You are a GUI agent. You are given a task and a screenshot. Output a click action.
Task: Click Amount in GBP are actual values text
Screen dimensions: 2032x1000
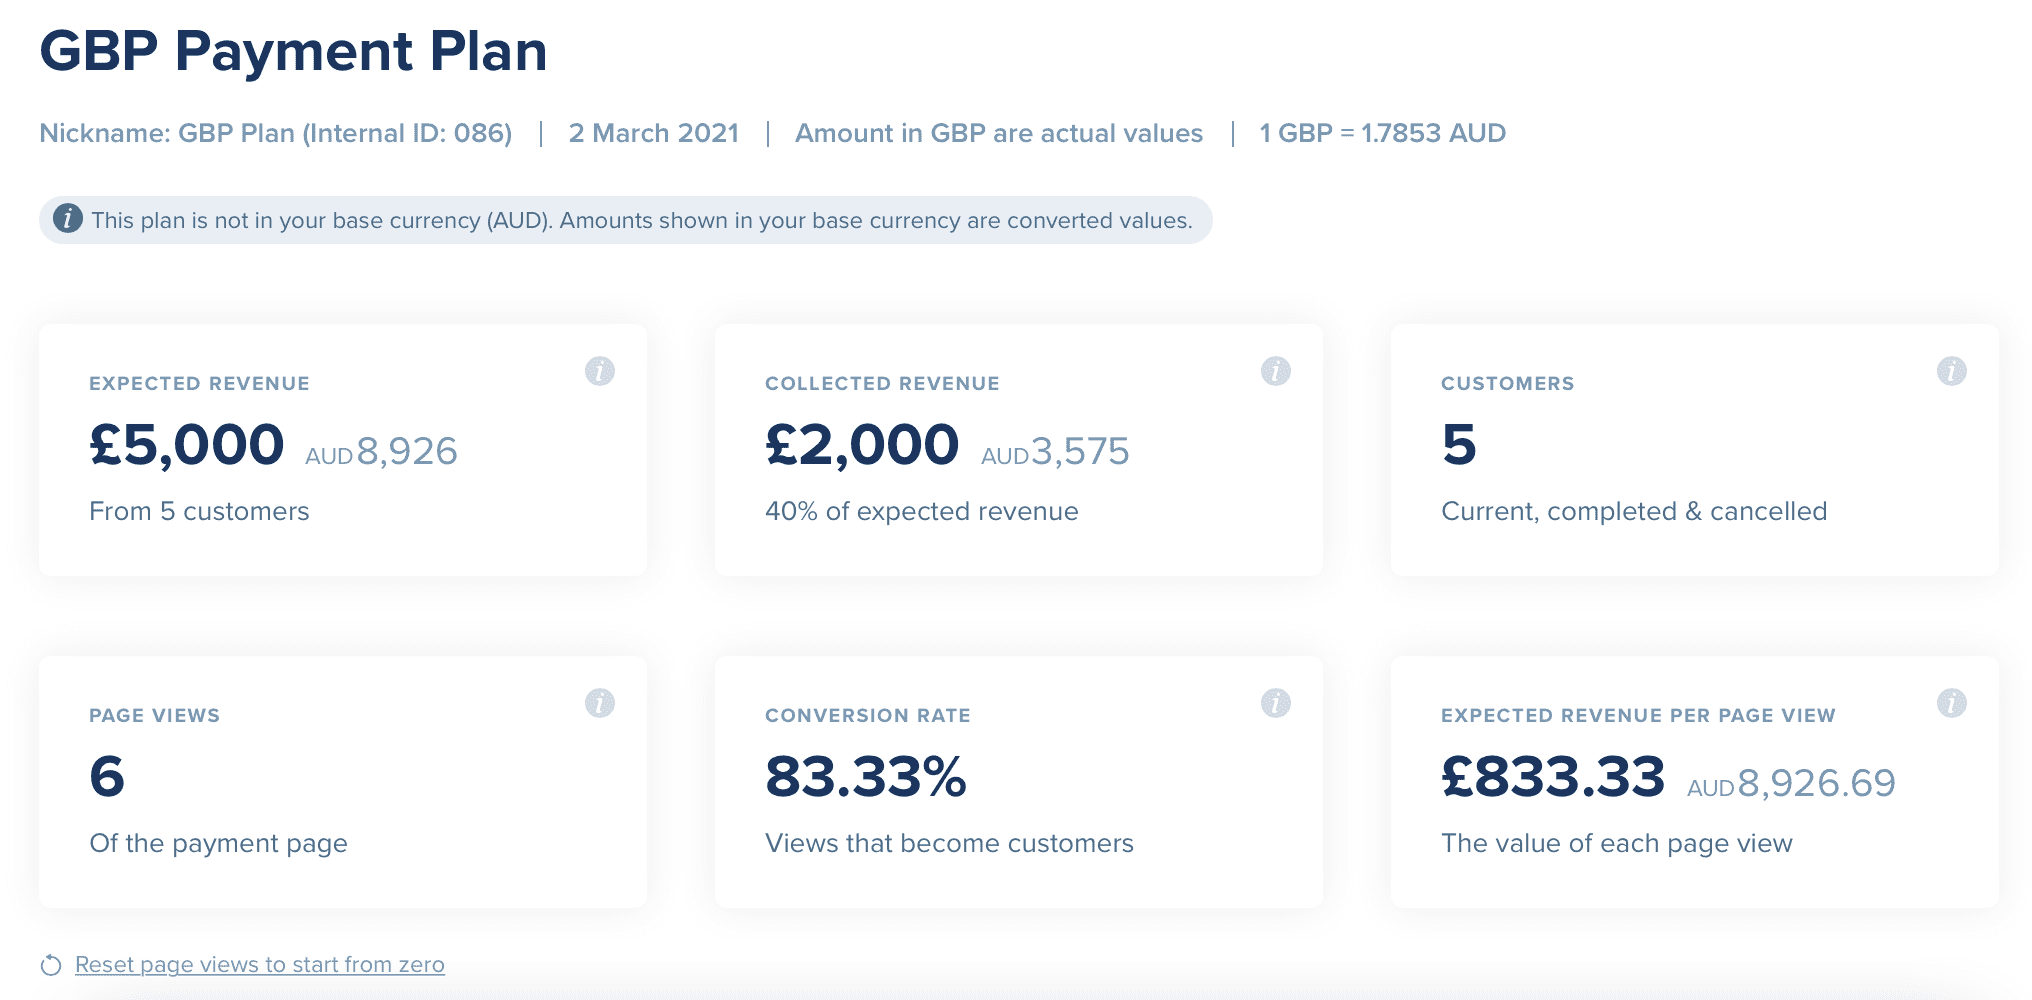pos(999,133)
